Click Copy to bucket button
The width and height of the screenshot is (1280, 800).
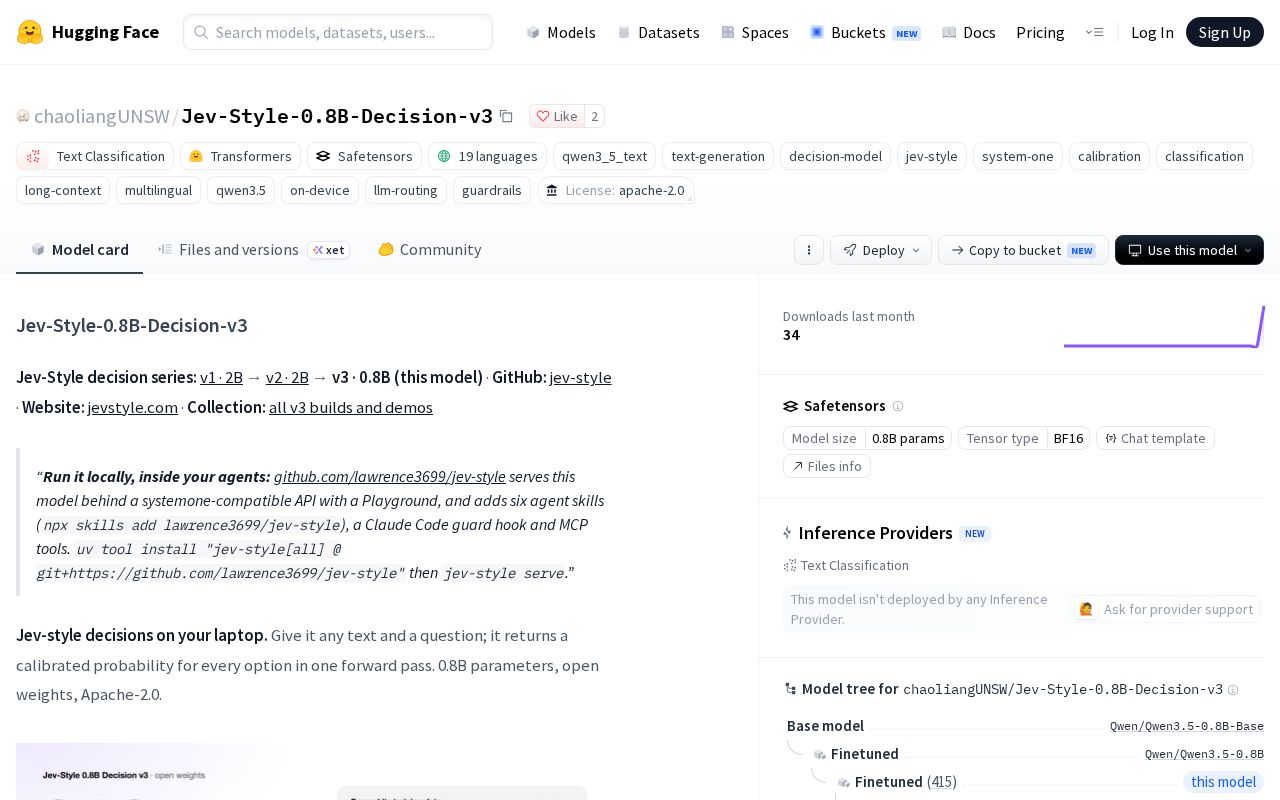click(1023, 250)
